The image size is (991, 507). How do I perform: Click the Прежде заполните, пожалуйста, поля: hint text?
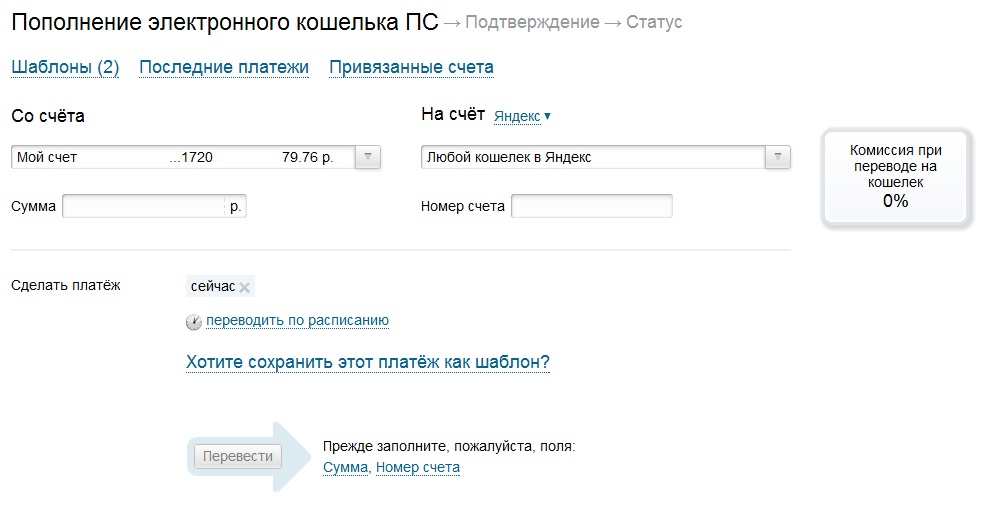tap(449, 446)
